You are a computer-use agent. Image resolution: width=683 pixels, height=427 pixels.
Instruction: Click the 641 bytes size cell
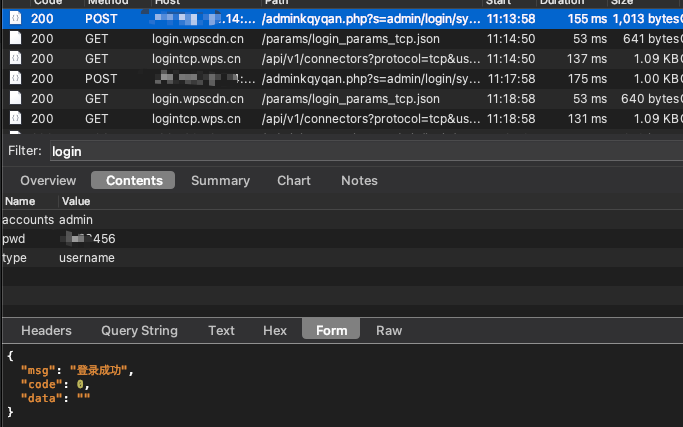(653, 39)
